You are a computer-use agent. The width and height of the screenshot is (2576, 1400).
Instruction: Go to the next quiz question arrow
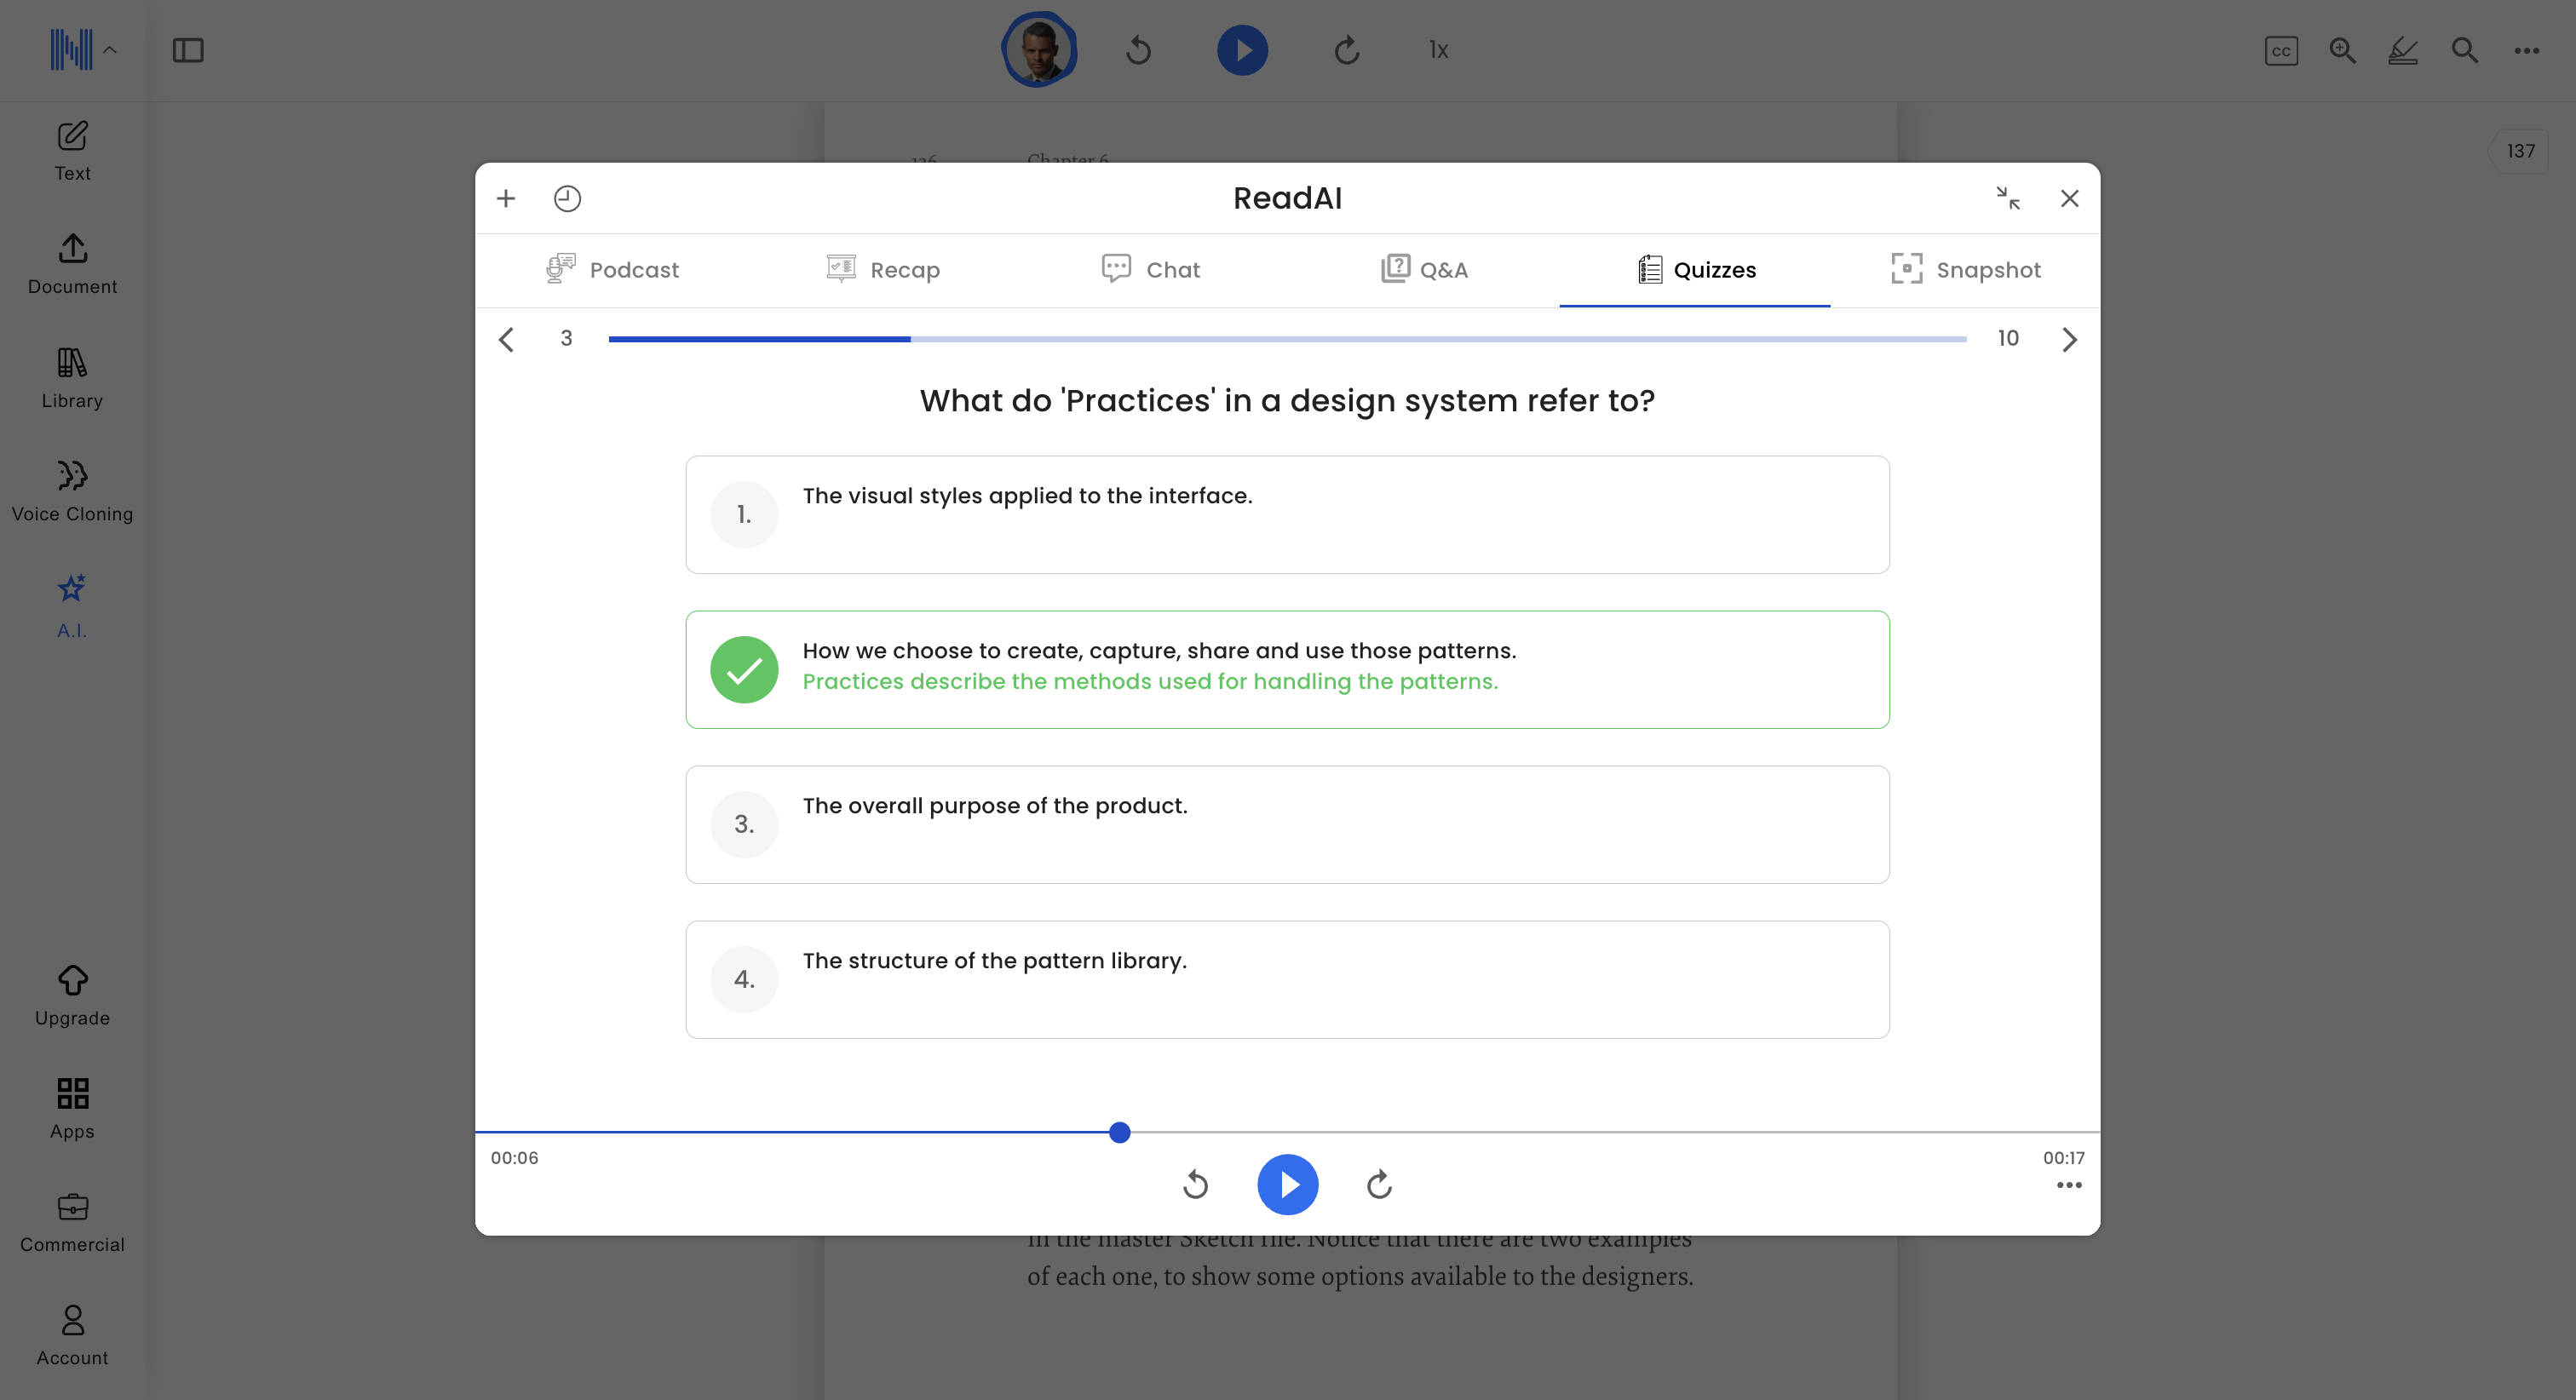[2069, 339]
